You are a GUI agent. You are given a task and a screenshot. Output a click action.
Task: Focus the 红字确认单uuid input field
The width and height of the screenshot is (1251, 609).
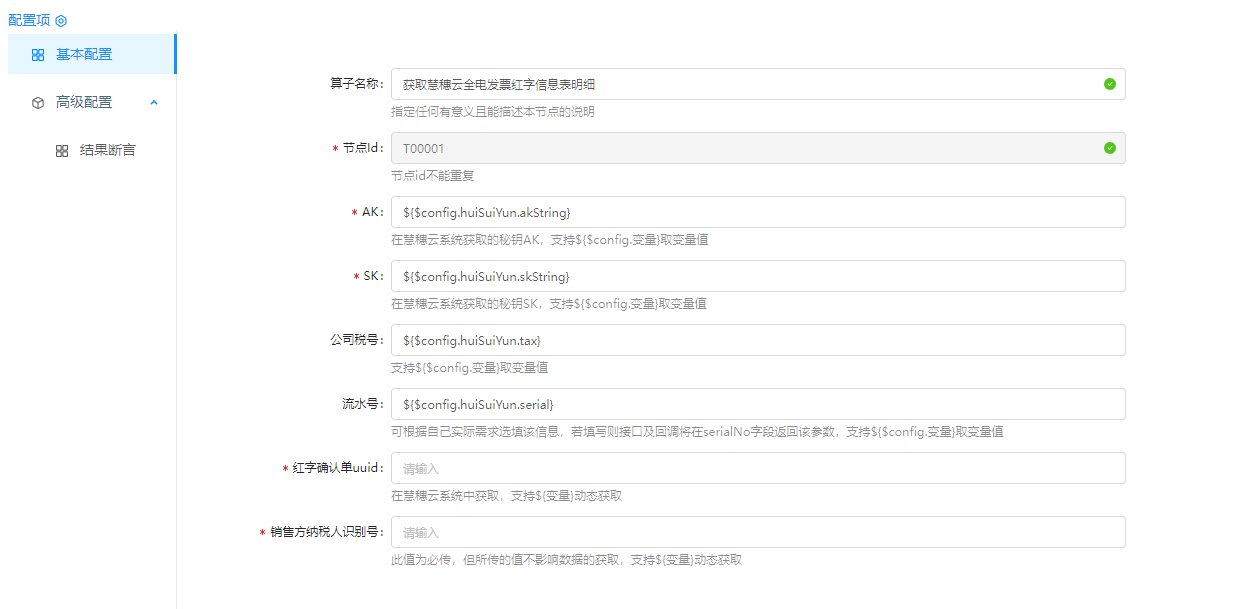point(758,468)
